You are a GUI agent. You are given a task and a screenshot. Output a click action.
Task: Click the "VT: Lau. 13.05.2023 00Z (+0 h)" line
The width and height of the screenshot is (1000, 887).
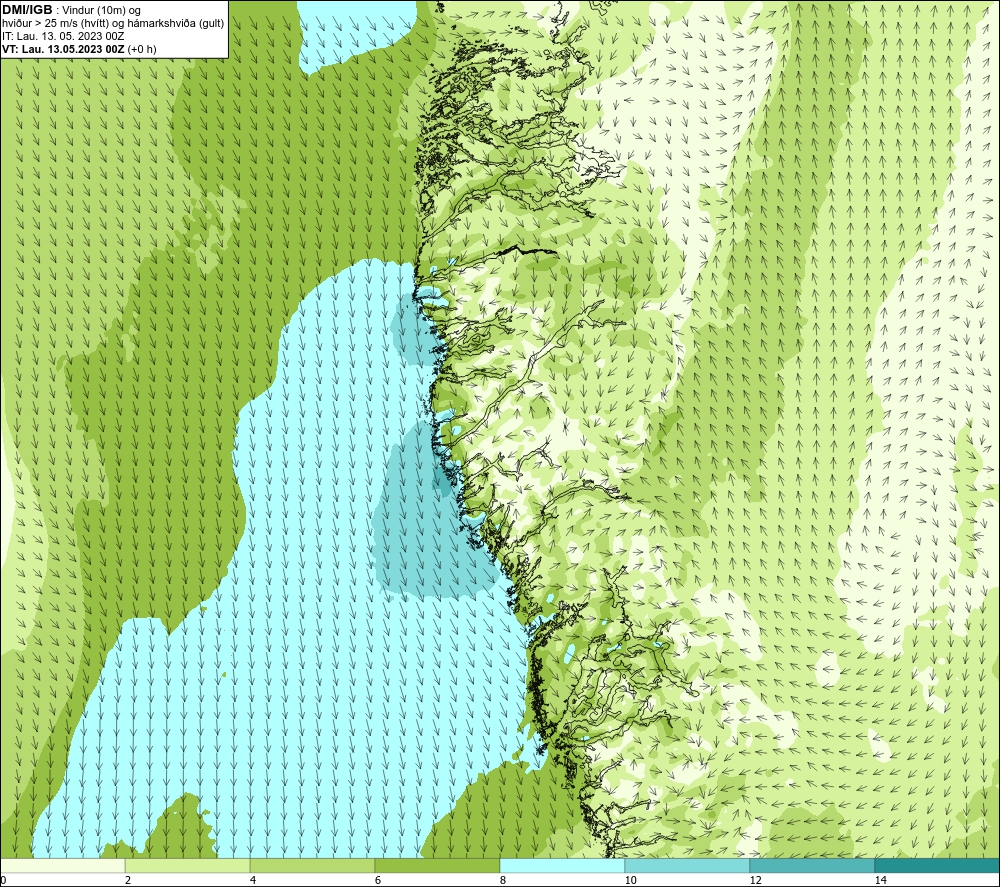pos(79,49)
